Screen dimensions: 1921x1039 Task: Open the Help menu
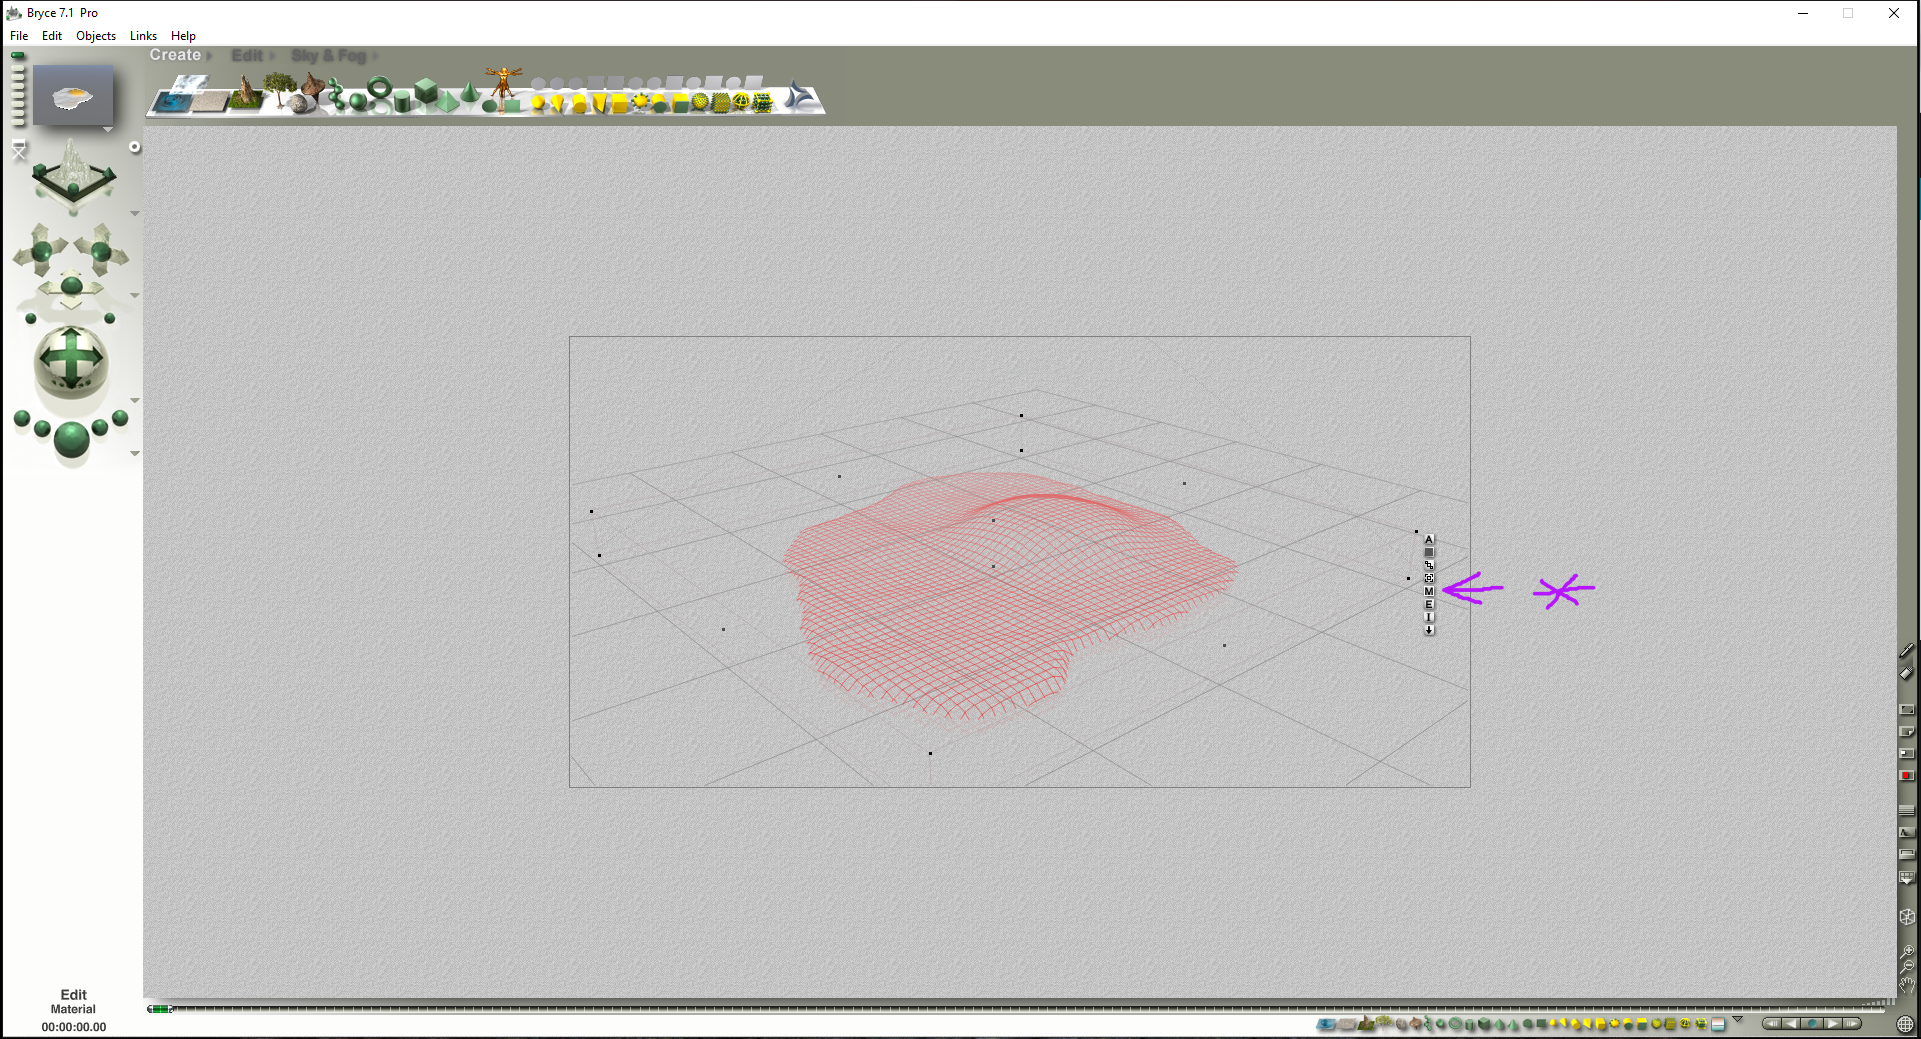click(x=183, y=36)
